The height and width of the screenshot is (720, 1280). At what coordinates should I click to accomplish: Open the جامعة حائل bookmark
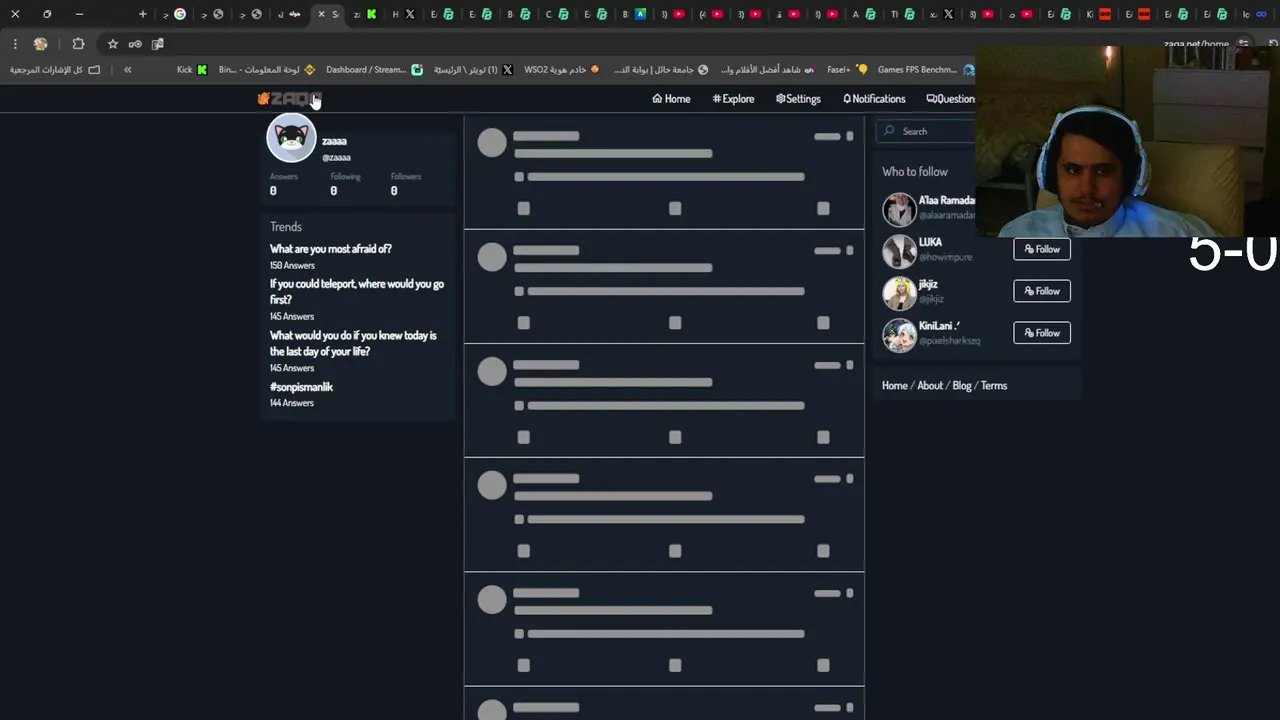(x=661, y=70)
